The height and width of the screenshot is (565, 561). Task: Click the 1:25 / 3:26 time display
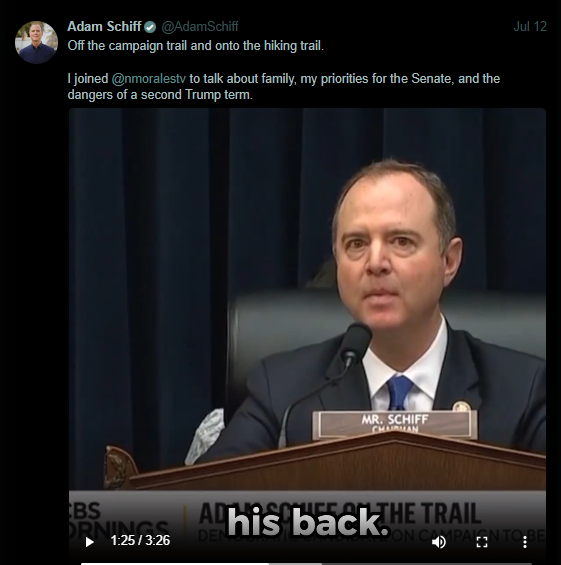(x=140, y=540)
